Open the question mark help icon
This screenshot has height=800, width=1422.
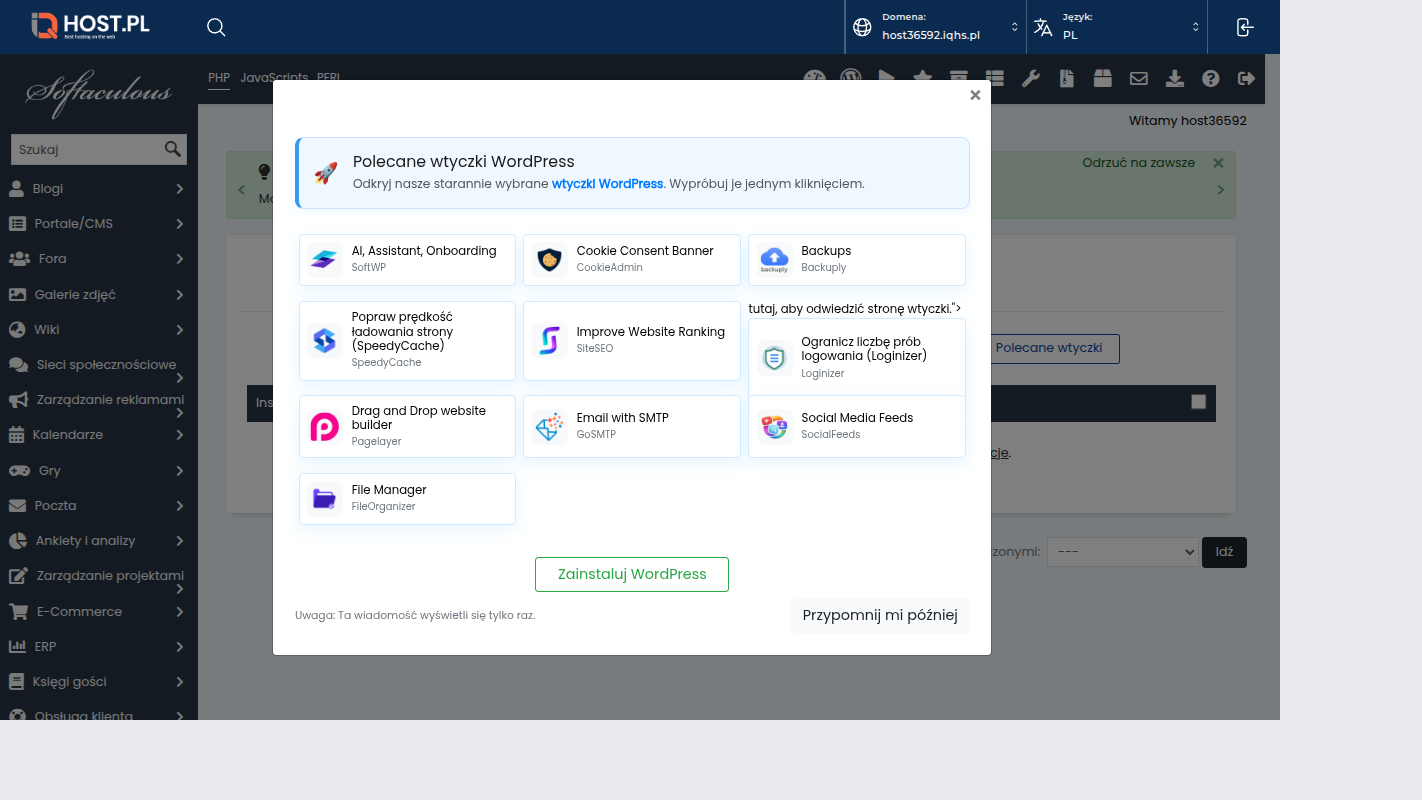[1211, 78]
